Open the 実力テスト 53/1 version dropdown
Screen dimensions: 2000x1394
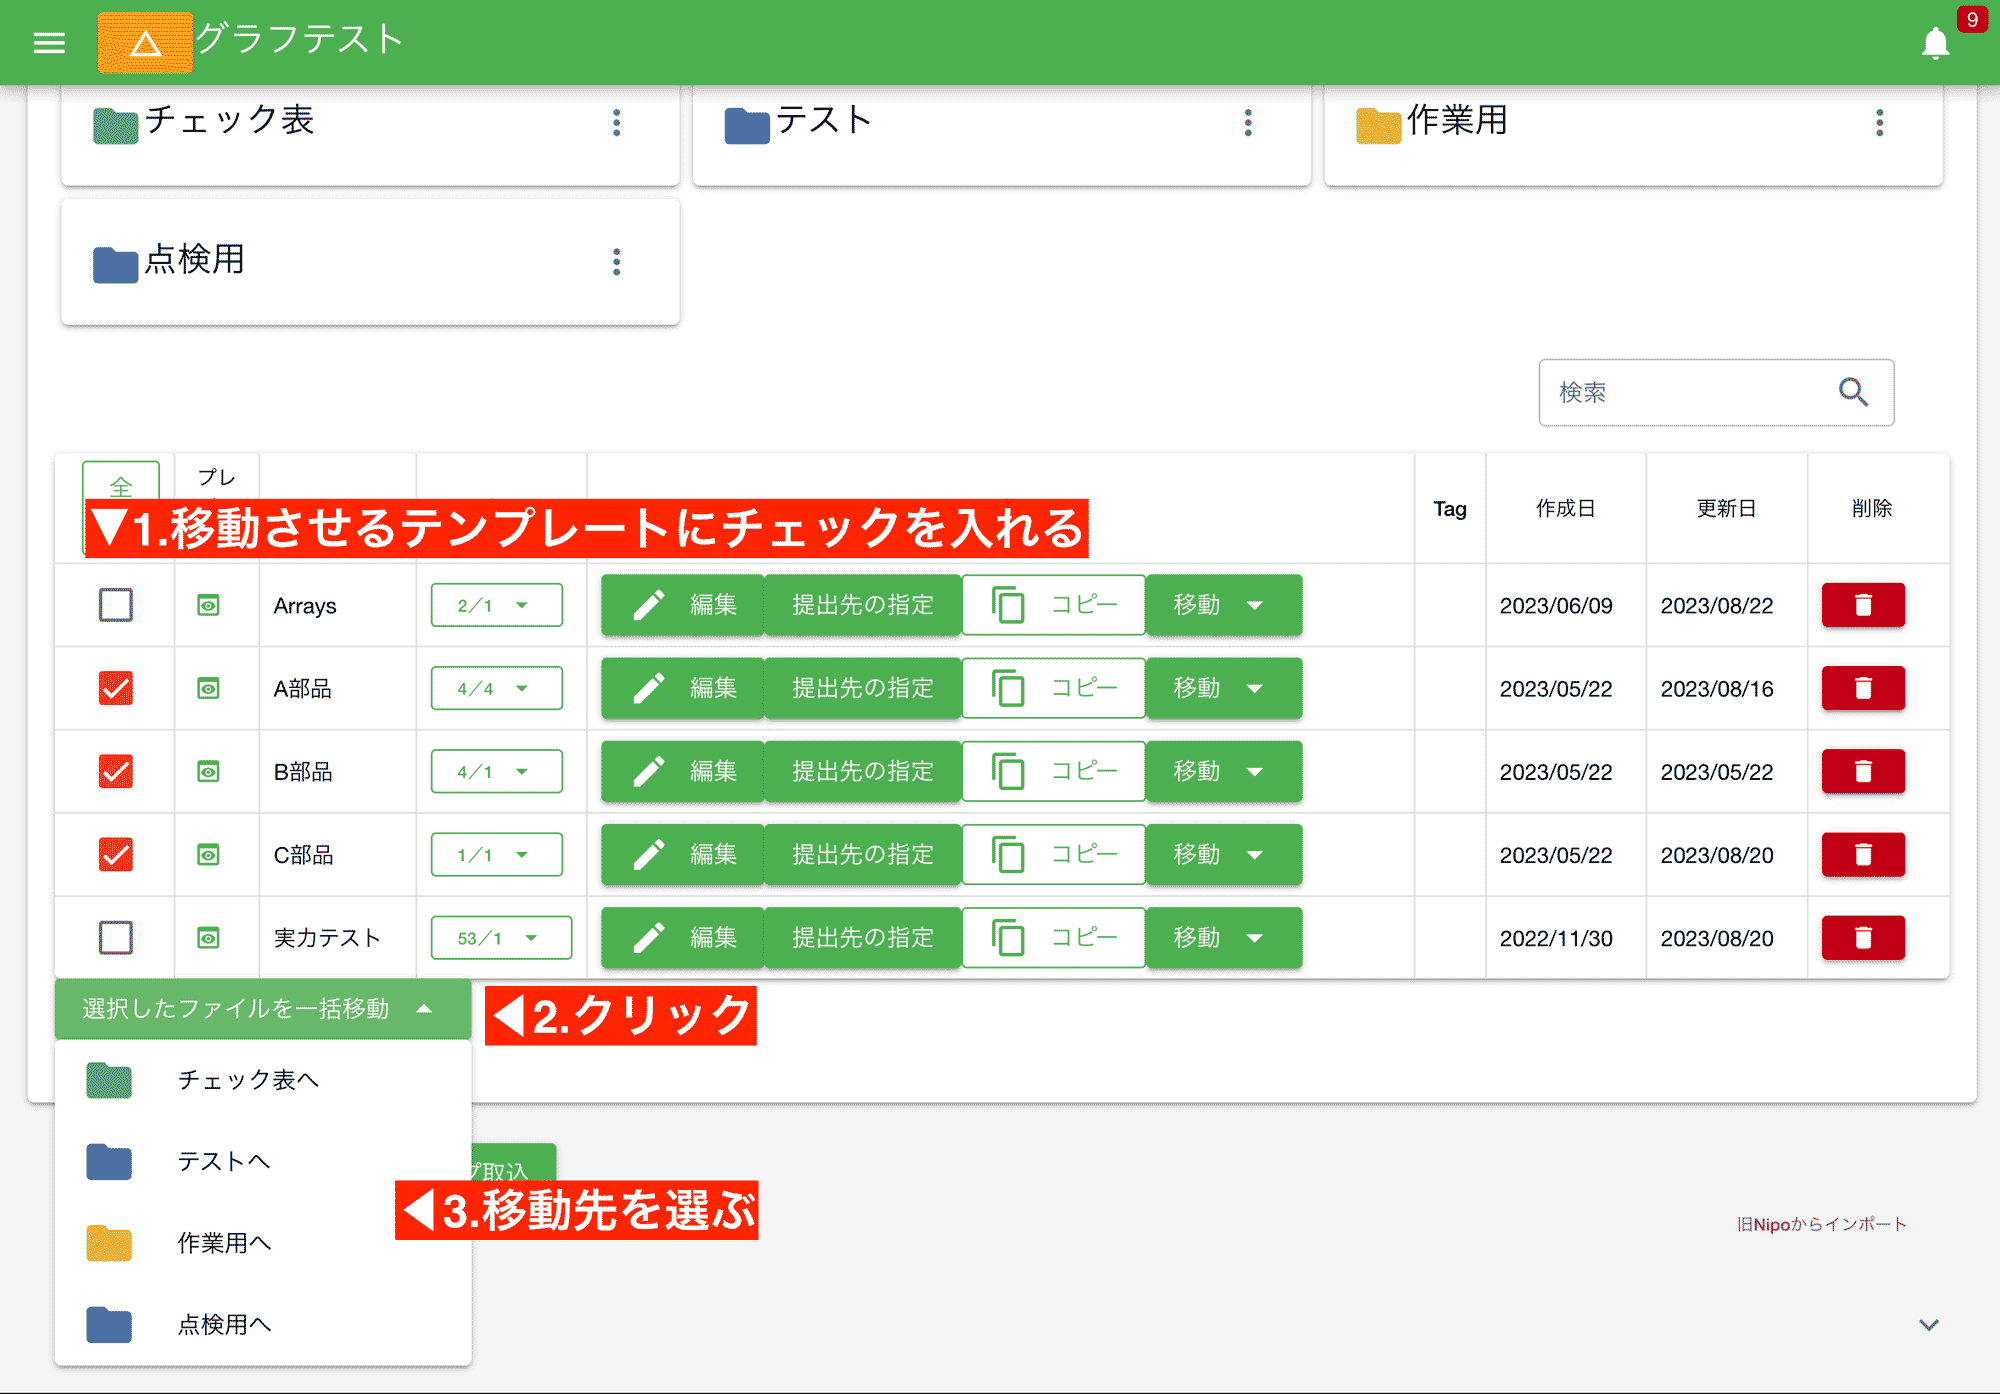501,937
